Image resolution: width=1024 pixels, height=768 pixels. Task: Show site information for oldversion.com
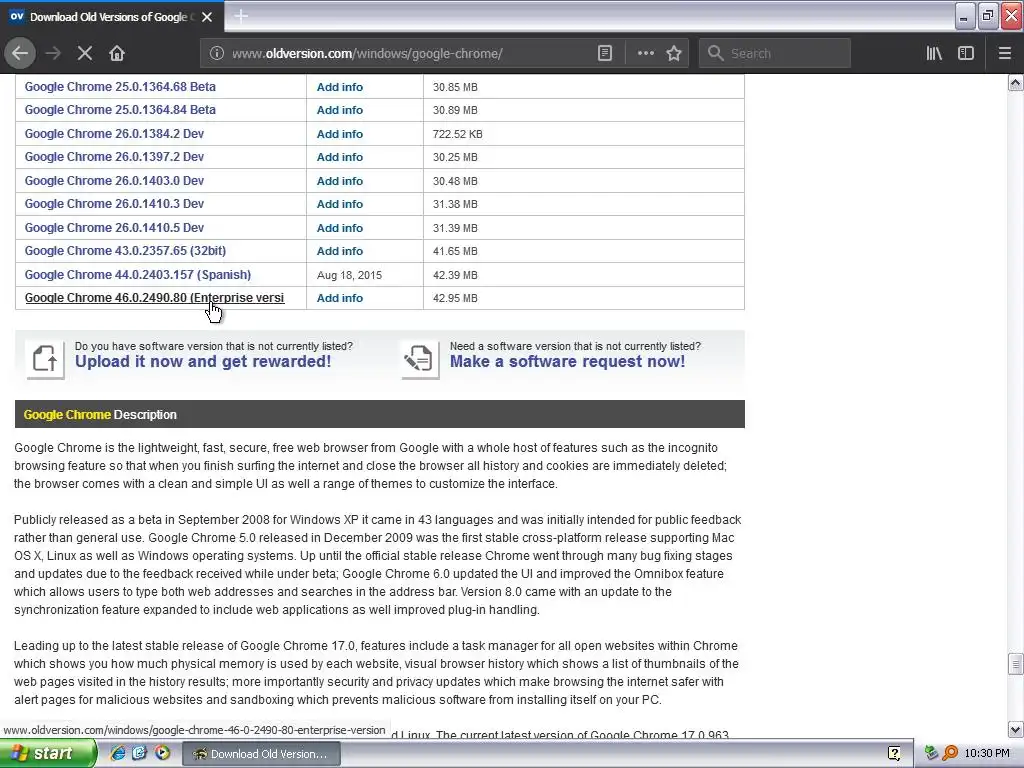[216, 54]
